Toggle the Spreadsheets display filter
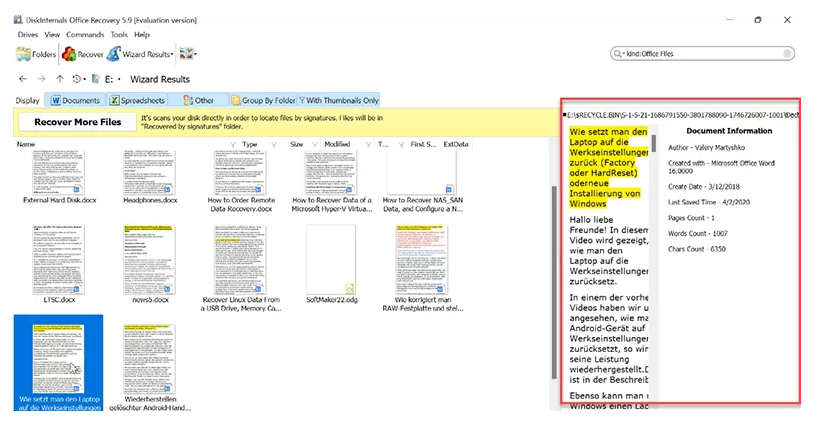Screen dimensions: 831x424 [137, 100]
